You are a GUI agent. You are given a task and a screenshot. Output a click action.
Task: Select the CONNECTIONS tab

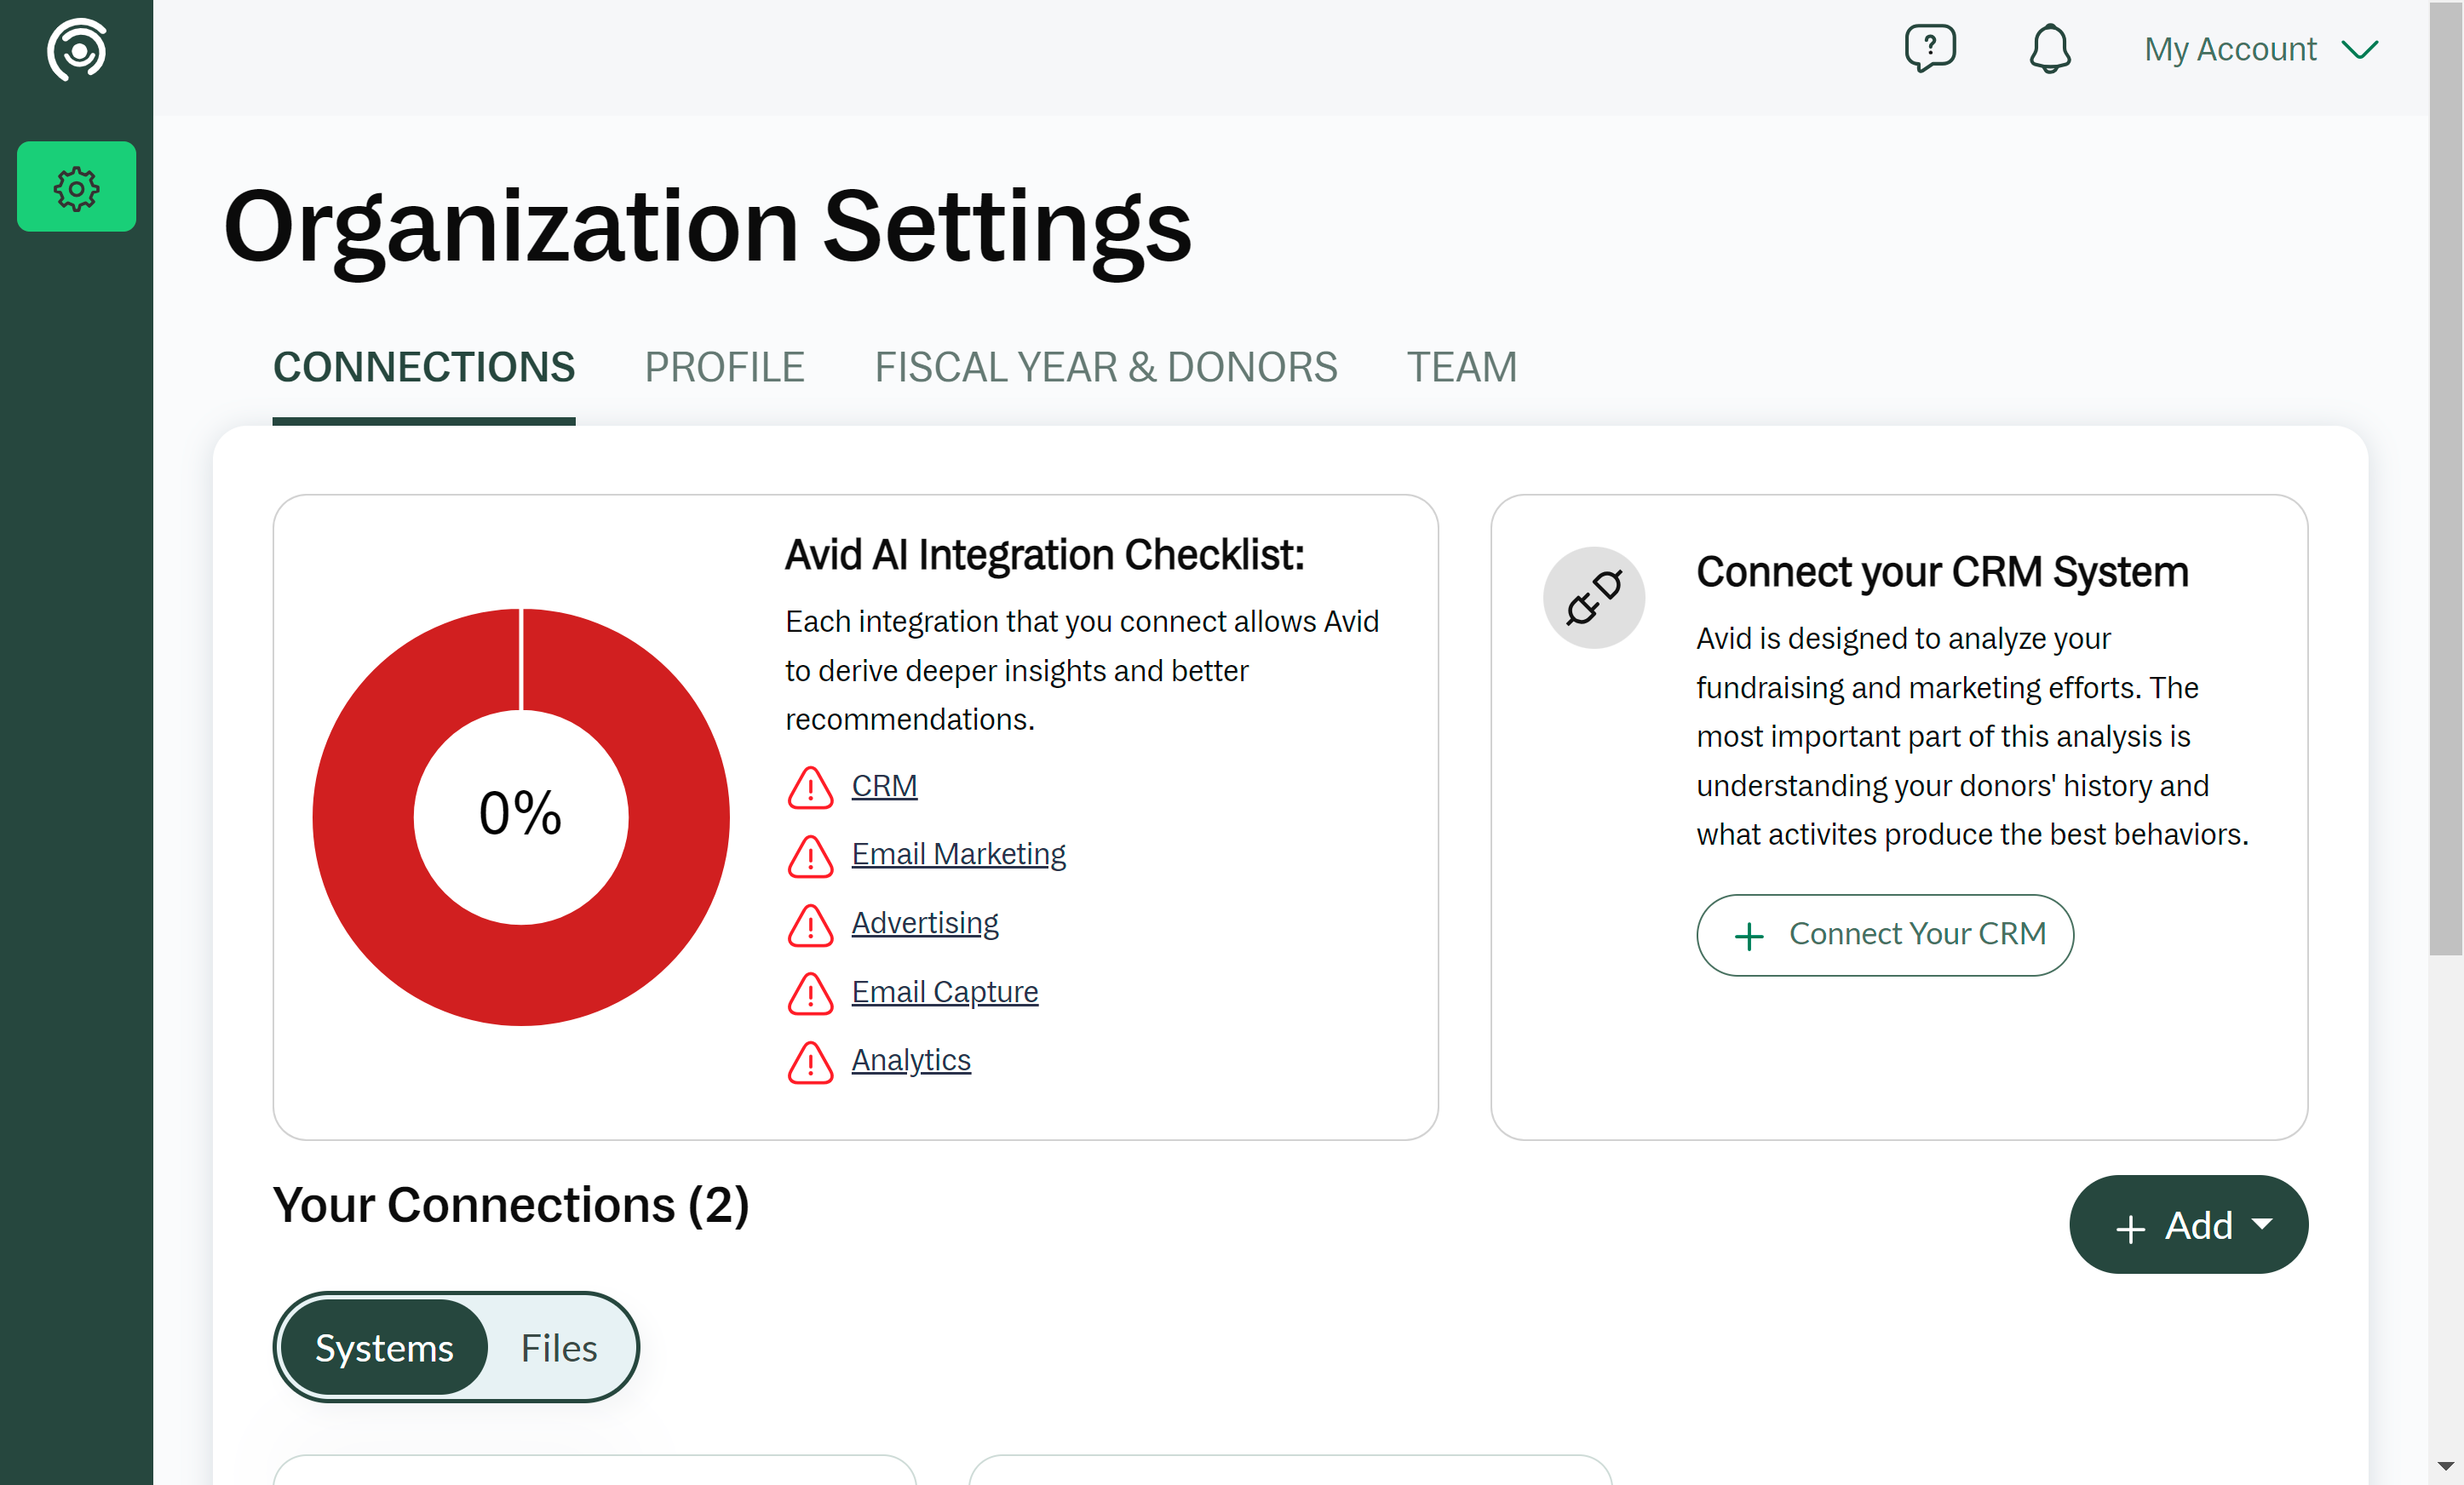[x=424, y=368]
